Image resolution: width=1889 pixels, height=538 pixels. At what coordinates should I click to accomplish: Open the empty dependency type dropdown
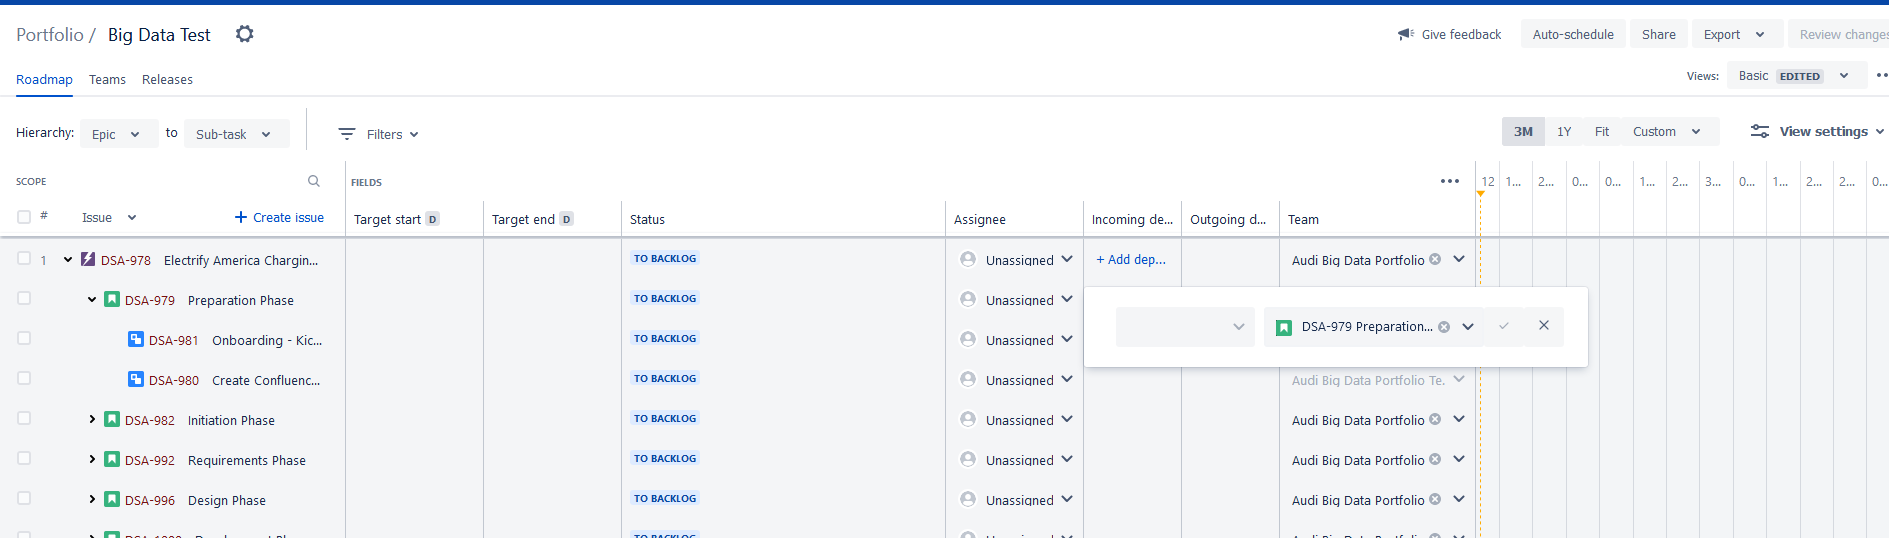pyautogui.click(x=1185, y=327)
